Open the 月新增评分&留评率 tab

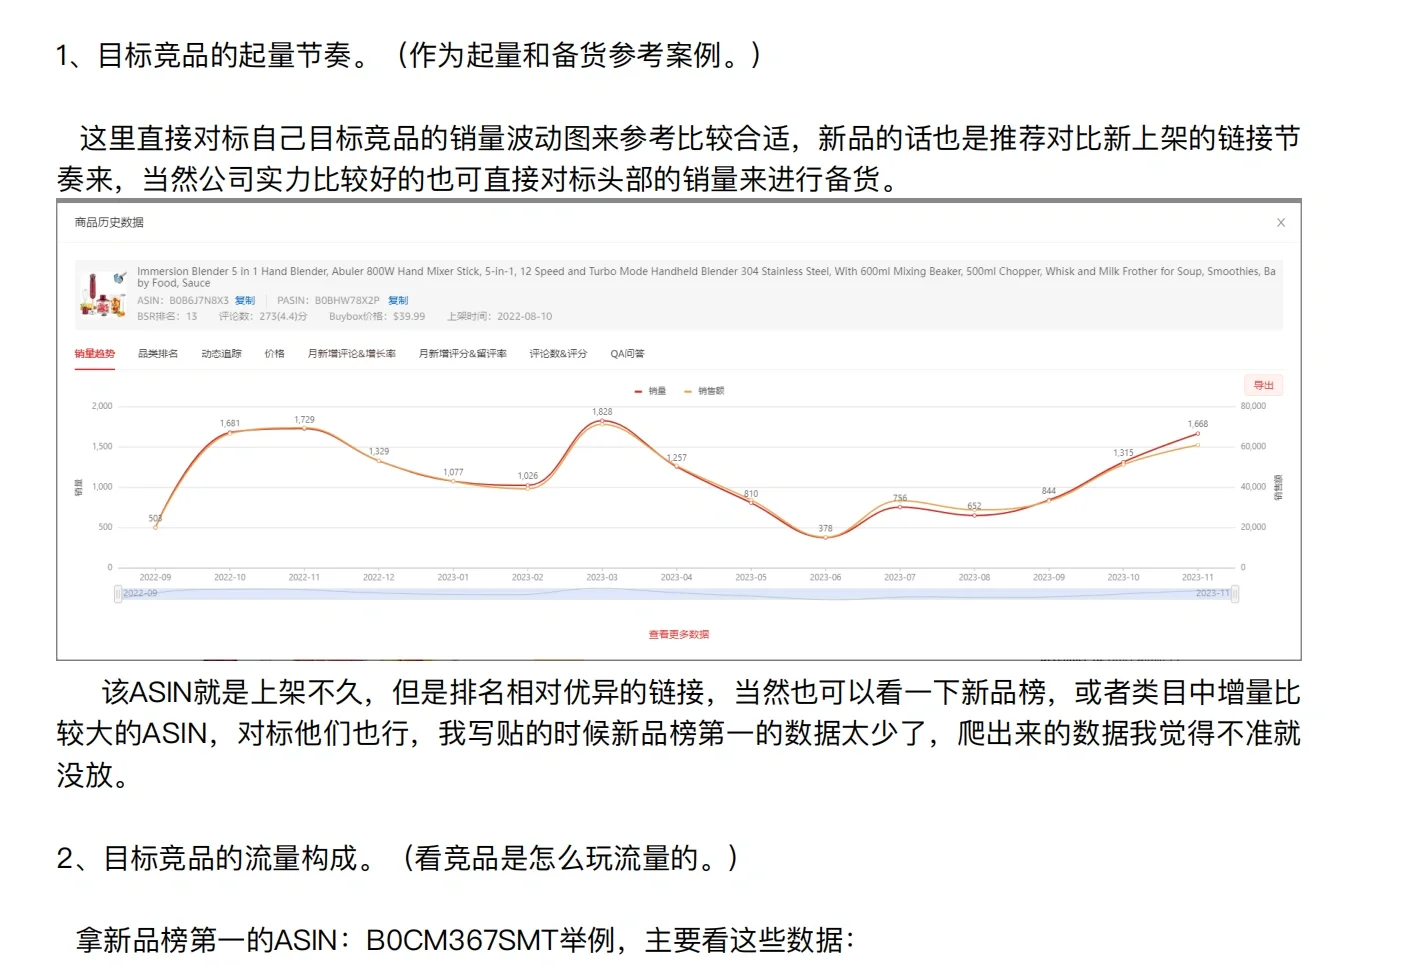pyautogui.click(x=462, y=353)
